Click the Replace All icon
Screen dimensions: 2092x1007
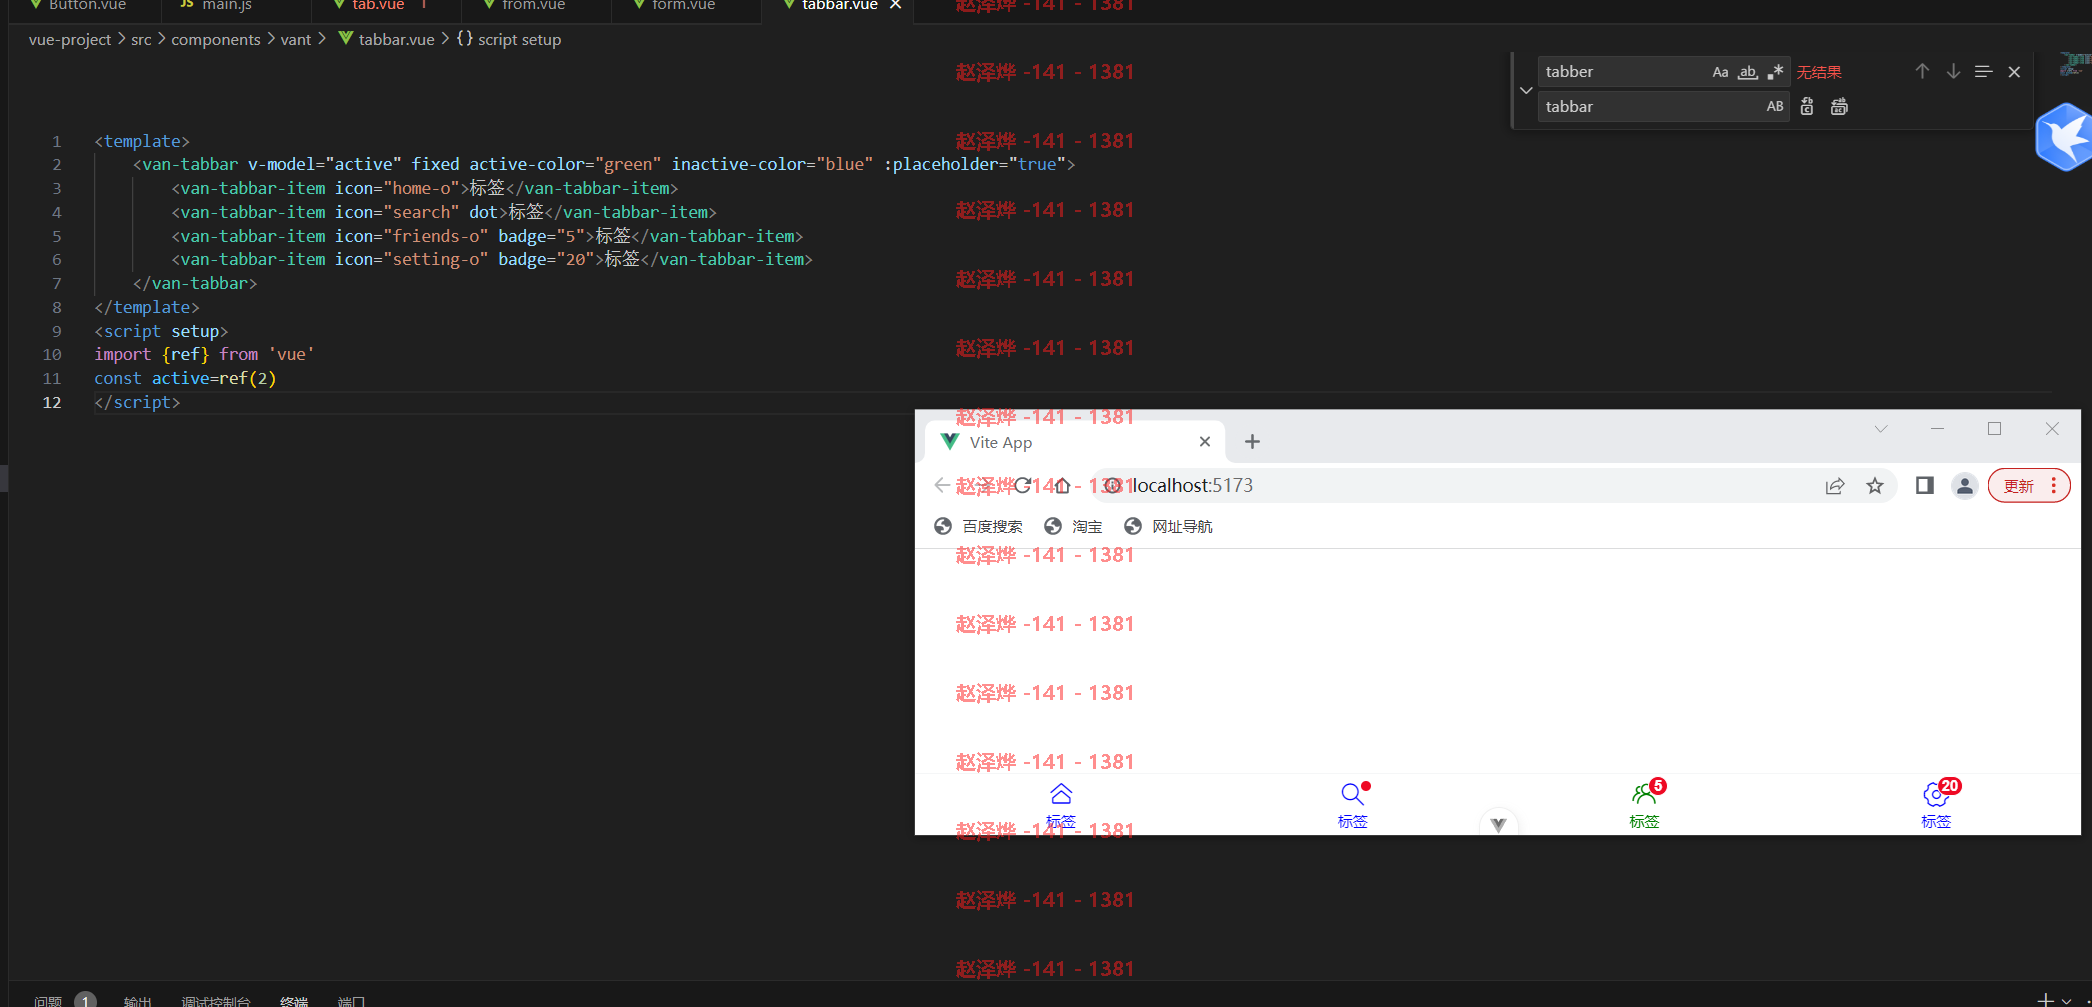coord(1839,107)
